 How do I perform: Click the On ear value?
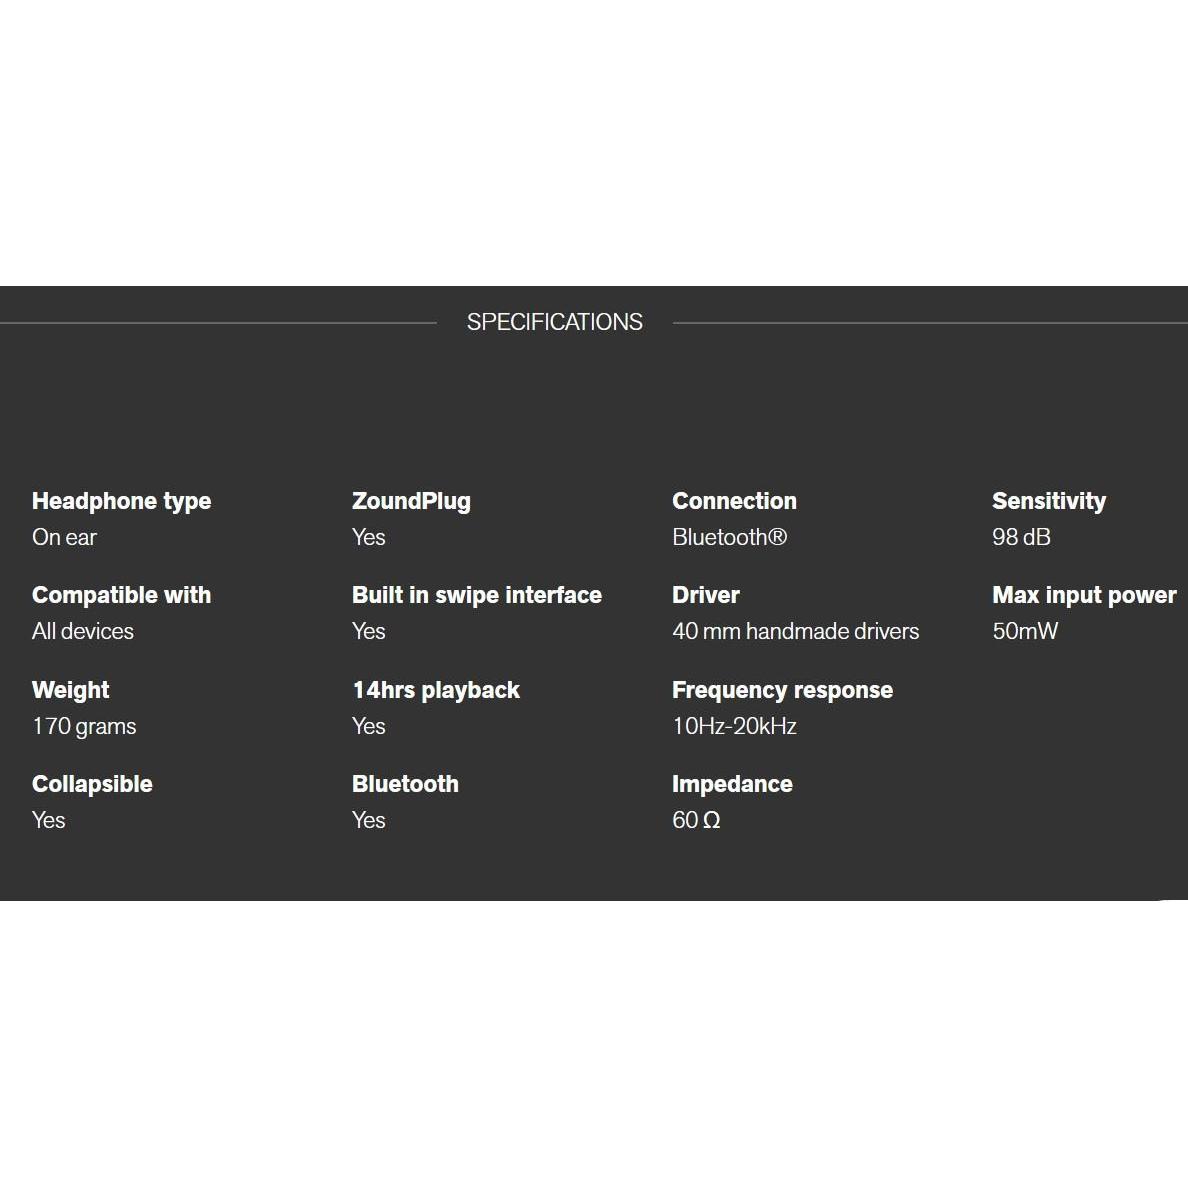click(64, 537)
